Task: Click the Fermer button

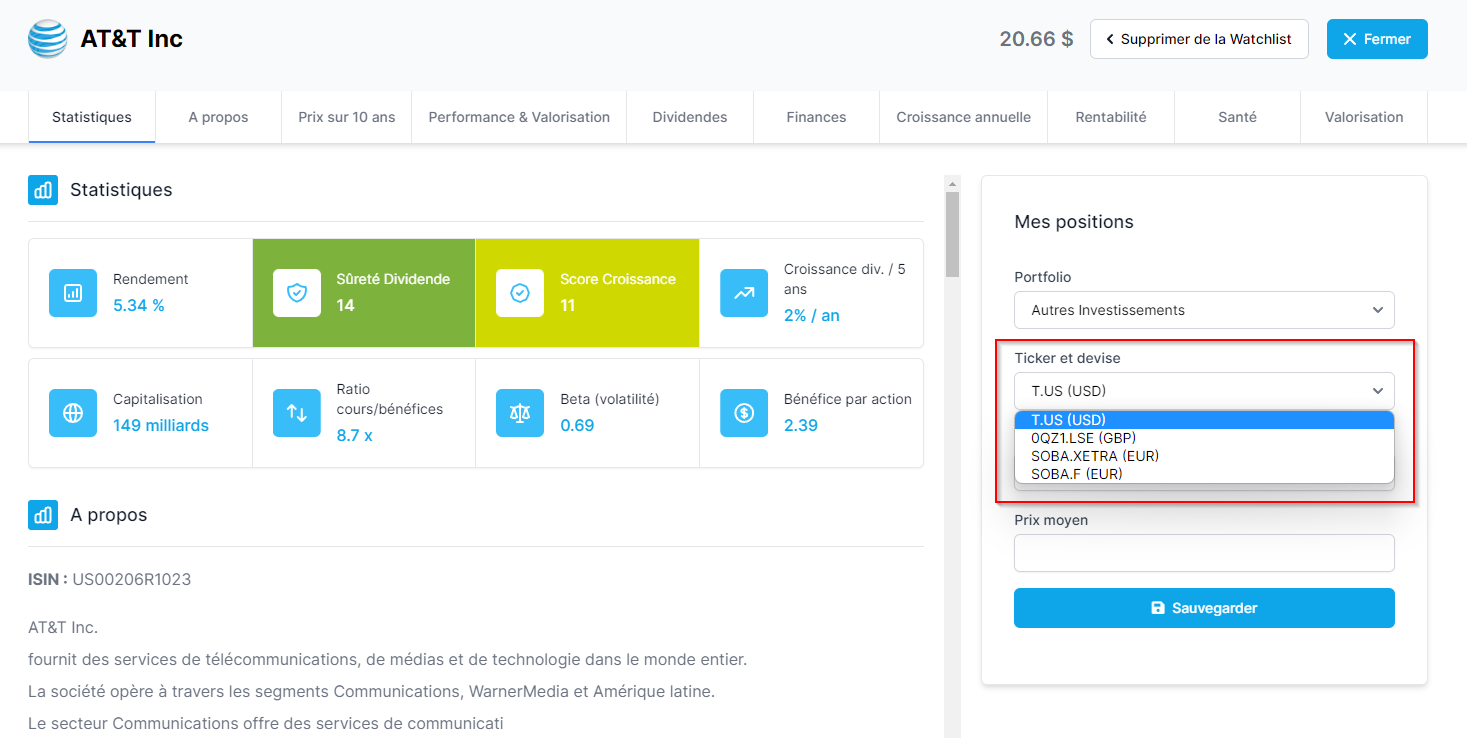Action: (1377, 39)
